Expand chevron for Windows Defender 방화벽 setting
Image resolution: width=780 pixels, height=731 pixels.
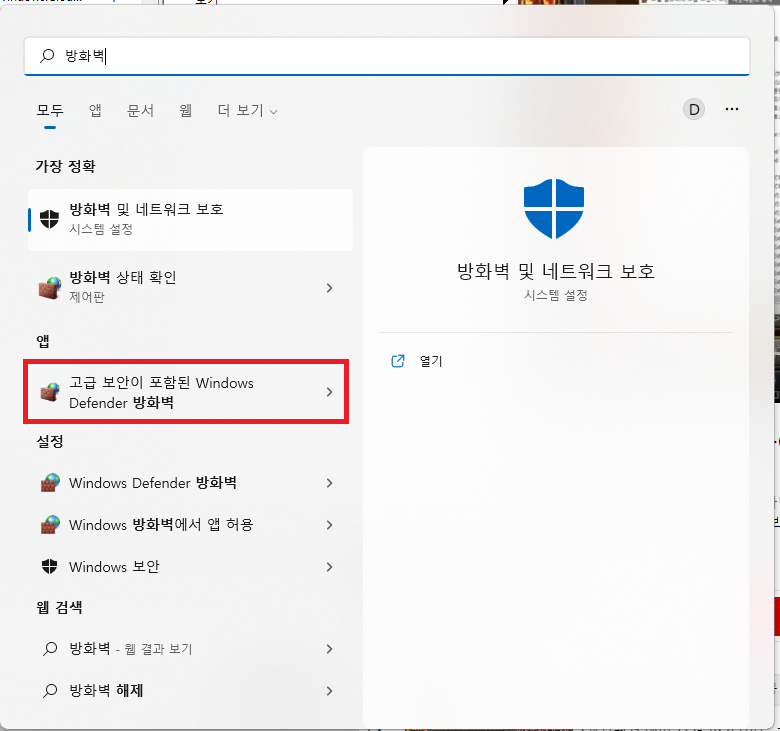[329, 483]
